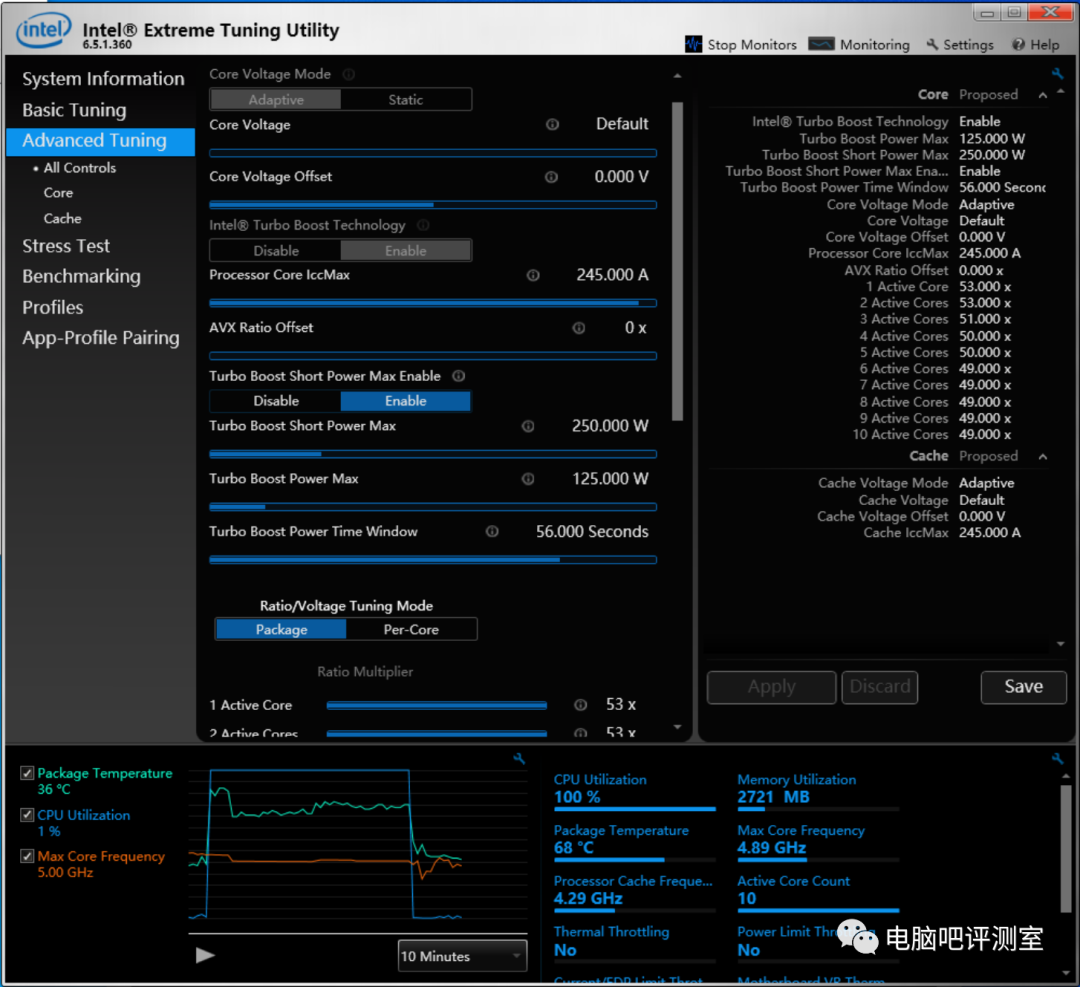The height and width of the screenshot is (987, 1080).
Task: Click the 250.000 W short power value
Action: pos(610,426)
